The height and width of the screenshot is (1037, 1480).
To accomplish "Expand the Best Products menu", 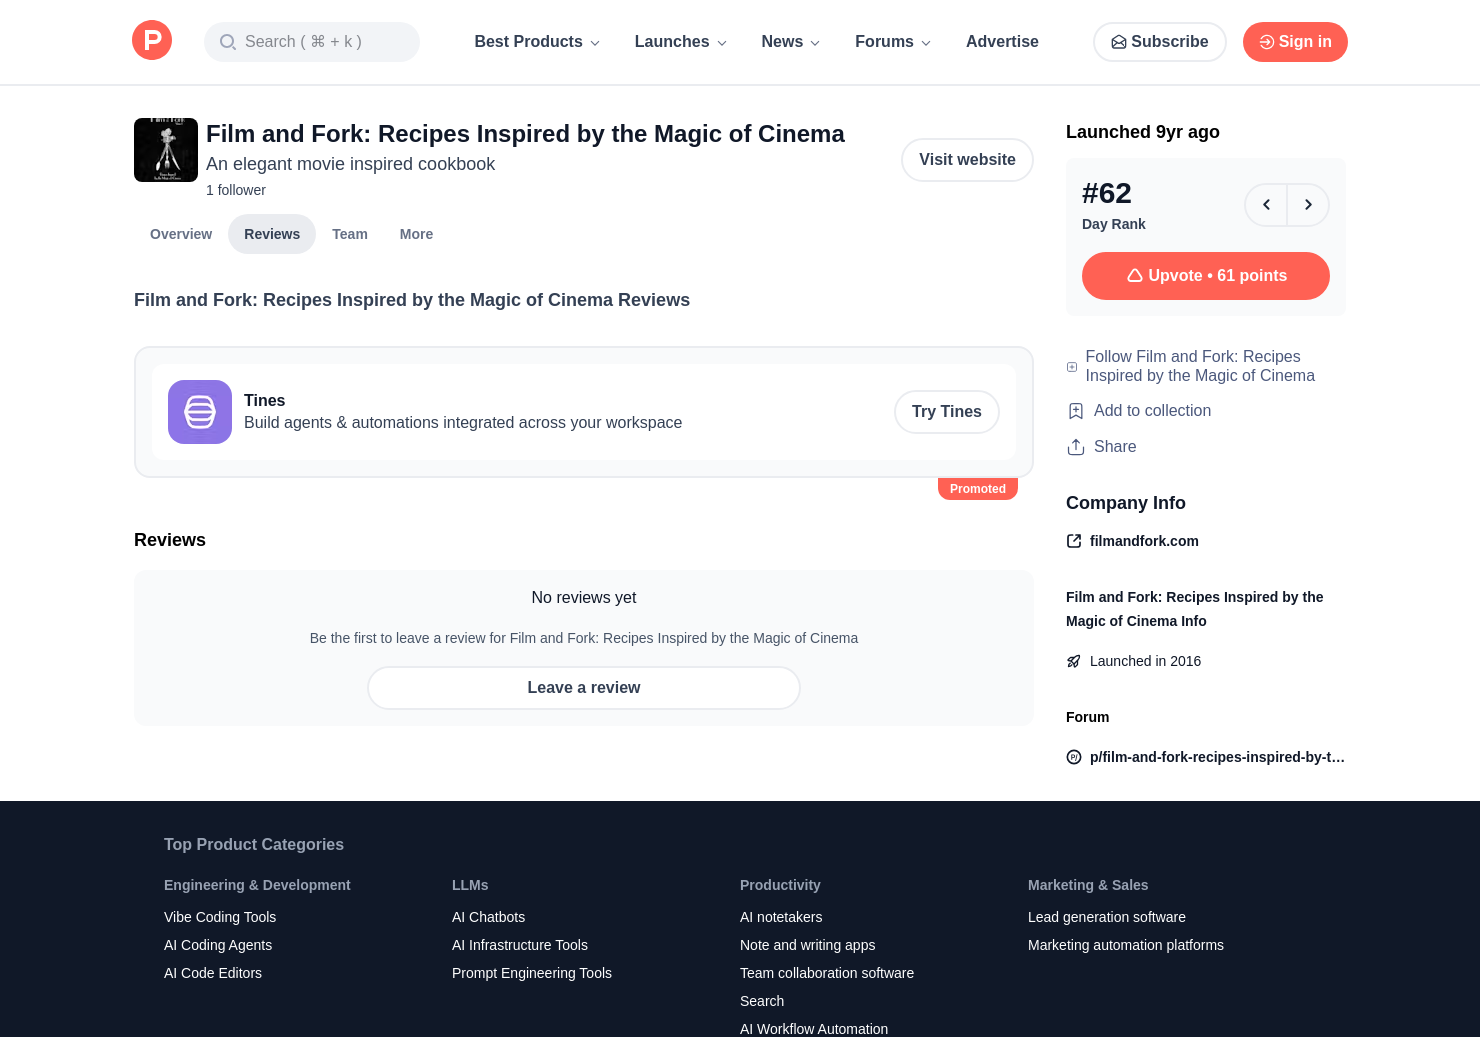I will [x=537, y=42].
